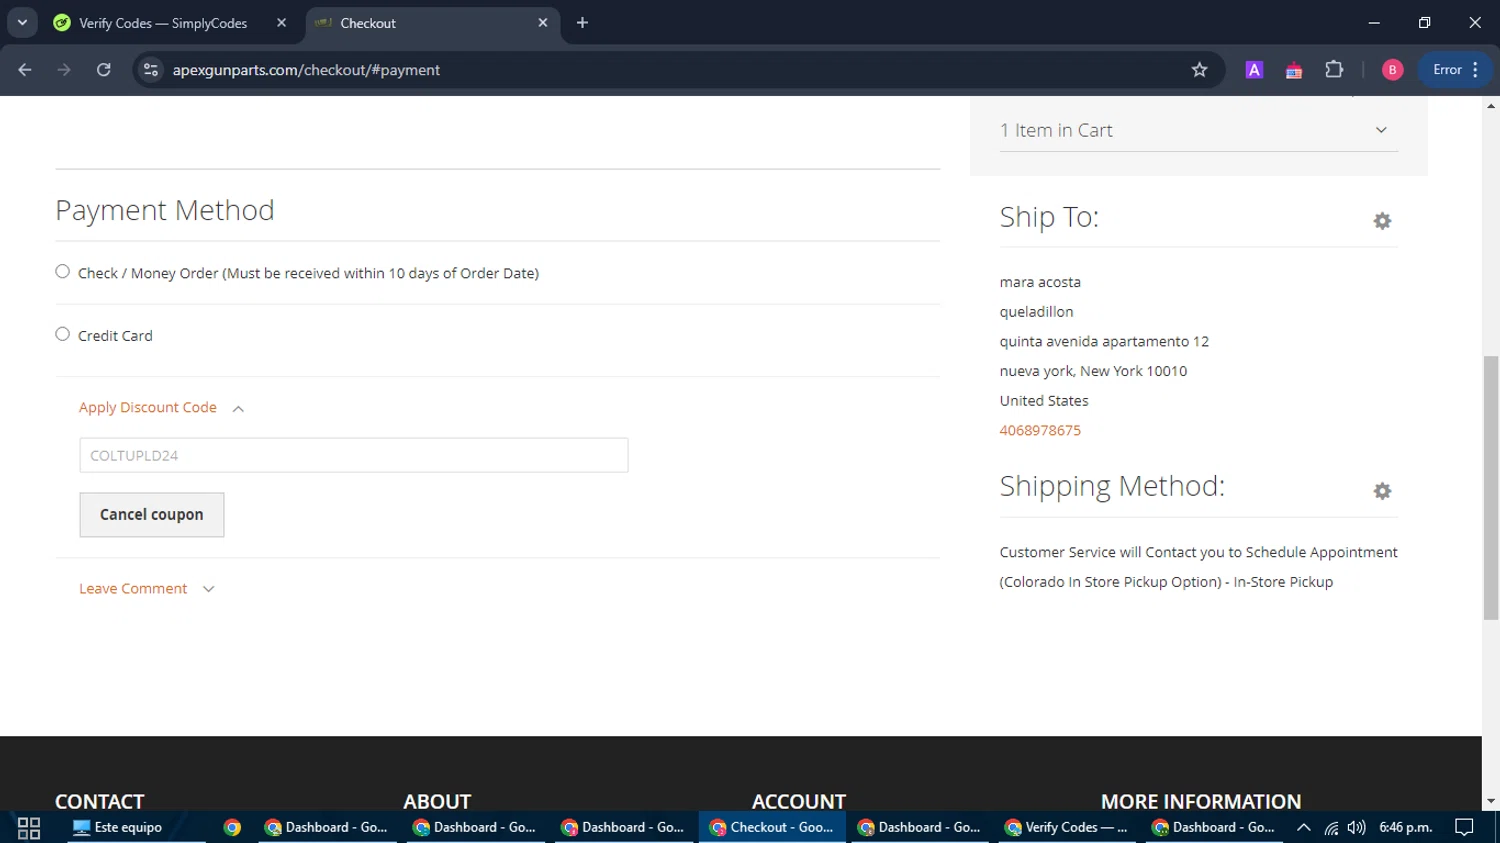Click the MORE INFORMATION footer heading
1500x843 pixels.
point(1201,802)
